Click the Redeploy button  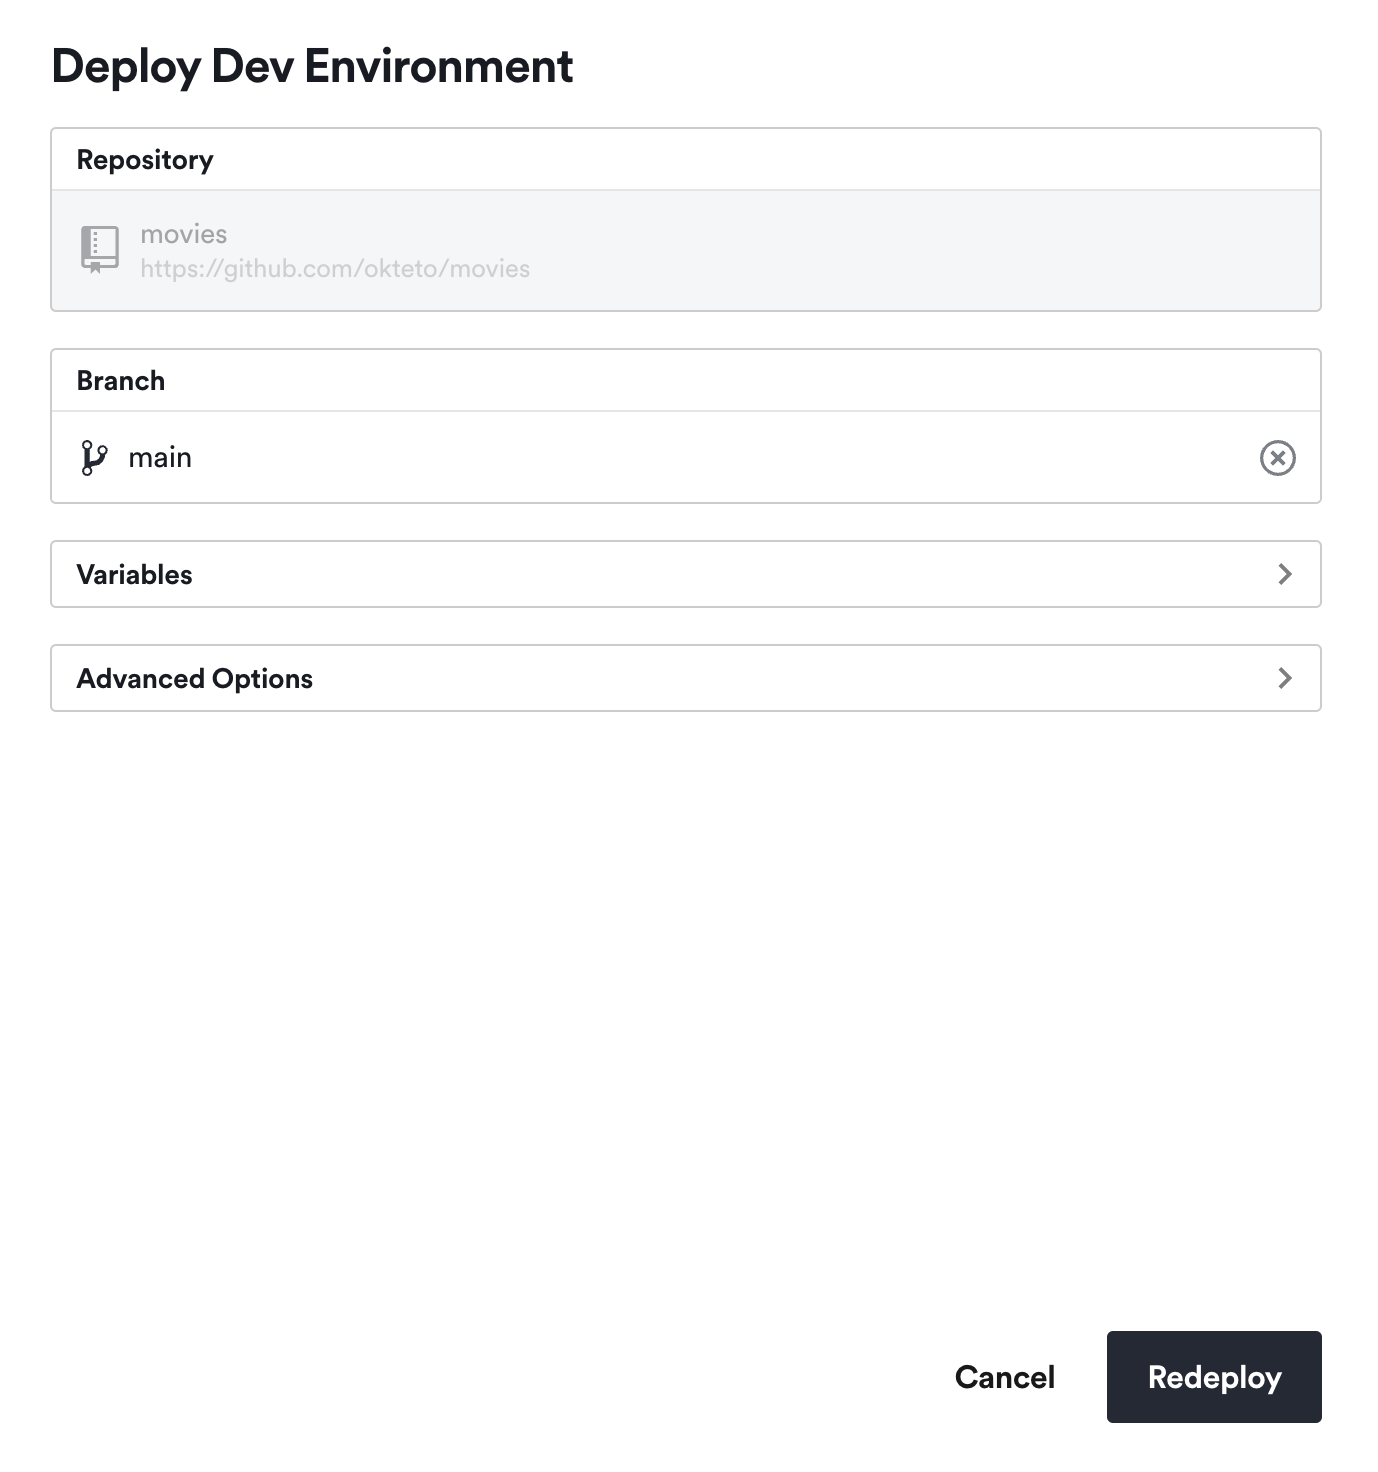pyautogui.click(x=1213, y=1377)
